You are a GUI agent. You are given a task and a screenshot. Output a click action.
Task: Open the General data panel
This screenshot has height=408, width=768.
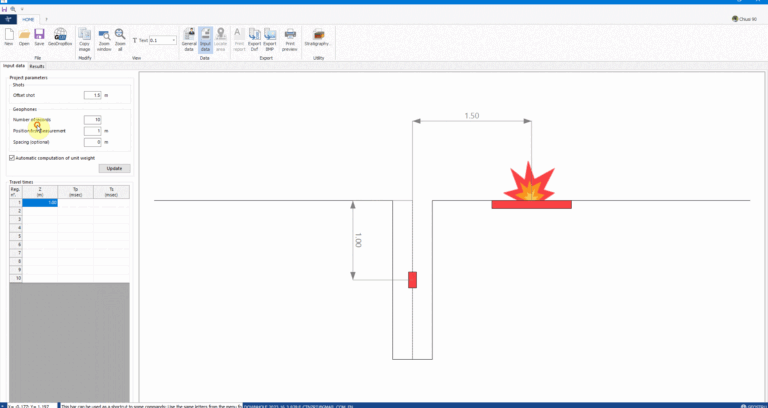[x=188, y=37]
